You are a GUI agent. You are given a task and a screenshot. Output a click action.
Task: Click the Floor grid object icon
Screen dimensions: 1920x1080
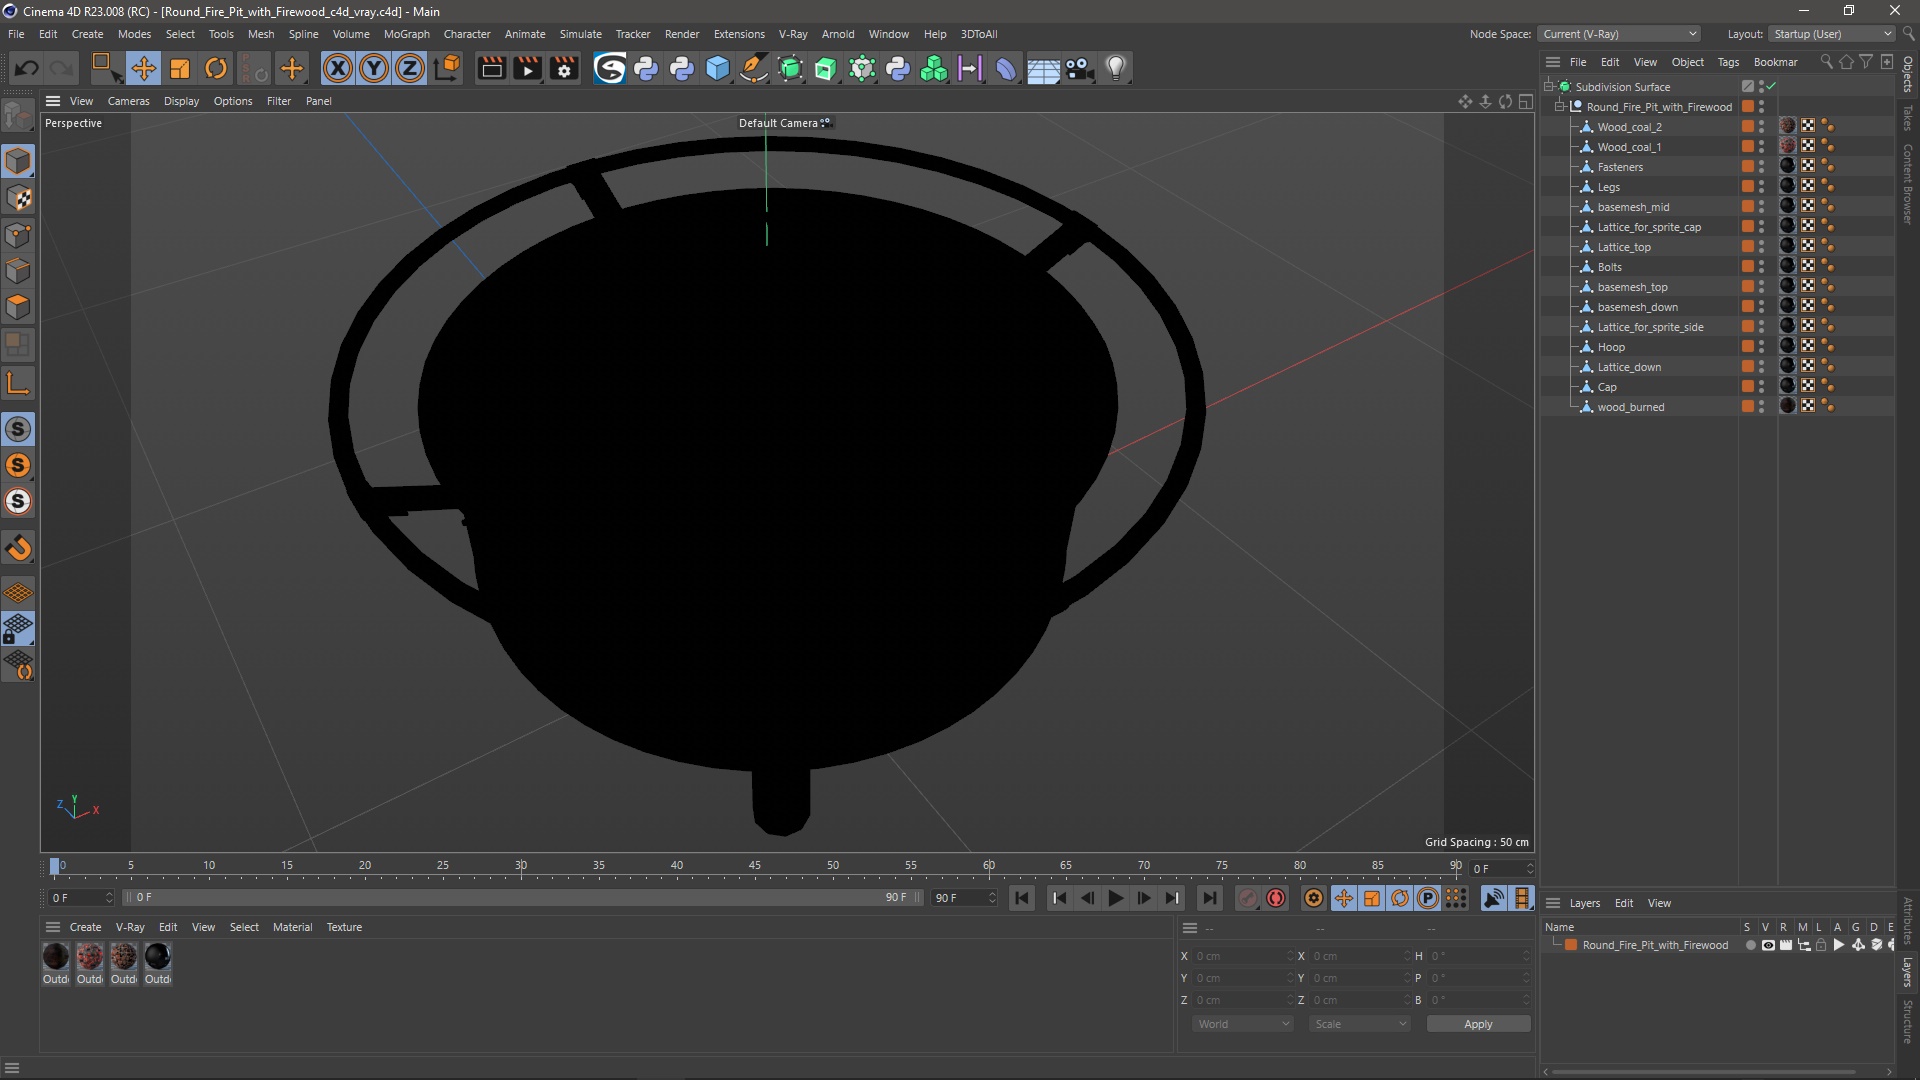[1043, 68]
